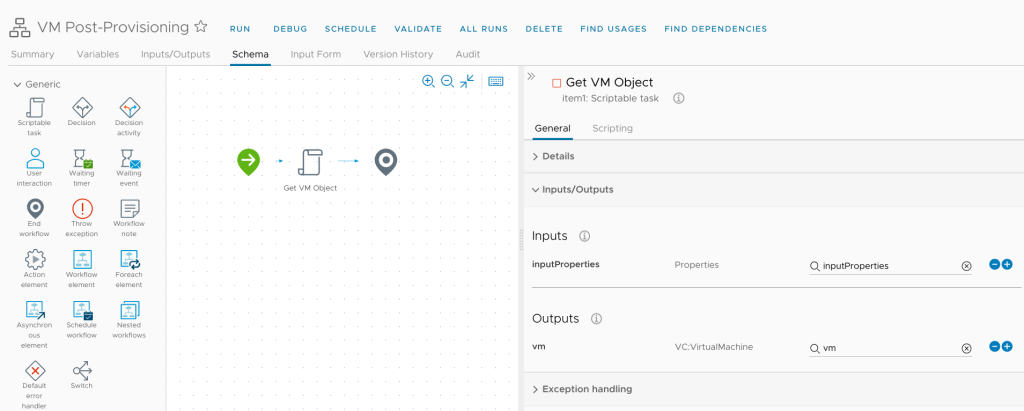This screenshot has height=411, width=1024.
Task: Select the Default error handler icon
Action: tap(35, 370)
